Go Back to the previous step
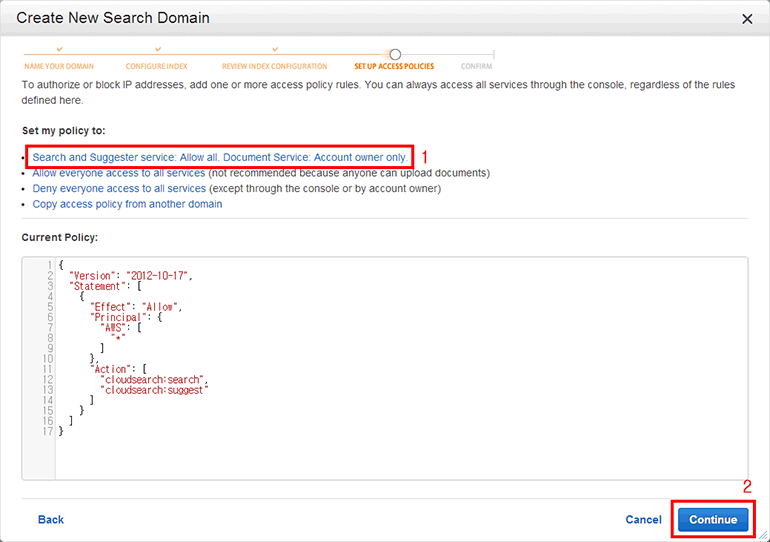Image resolution: width=770 pixels, height=542 pixels. (51, 520)
